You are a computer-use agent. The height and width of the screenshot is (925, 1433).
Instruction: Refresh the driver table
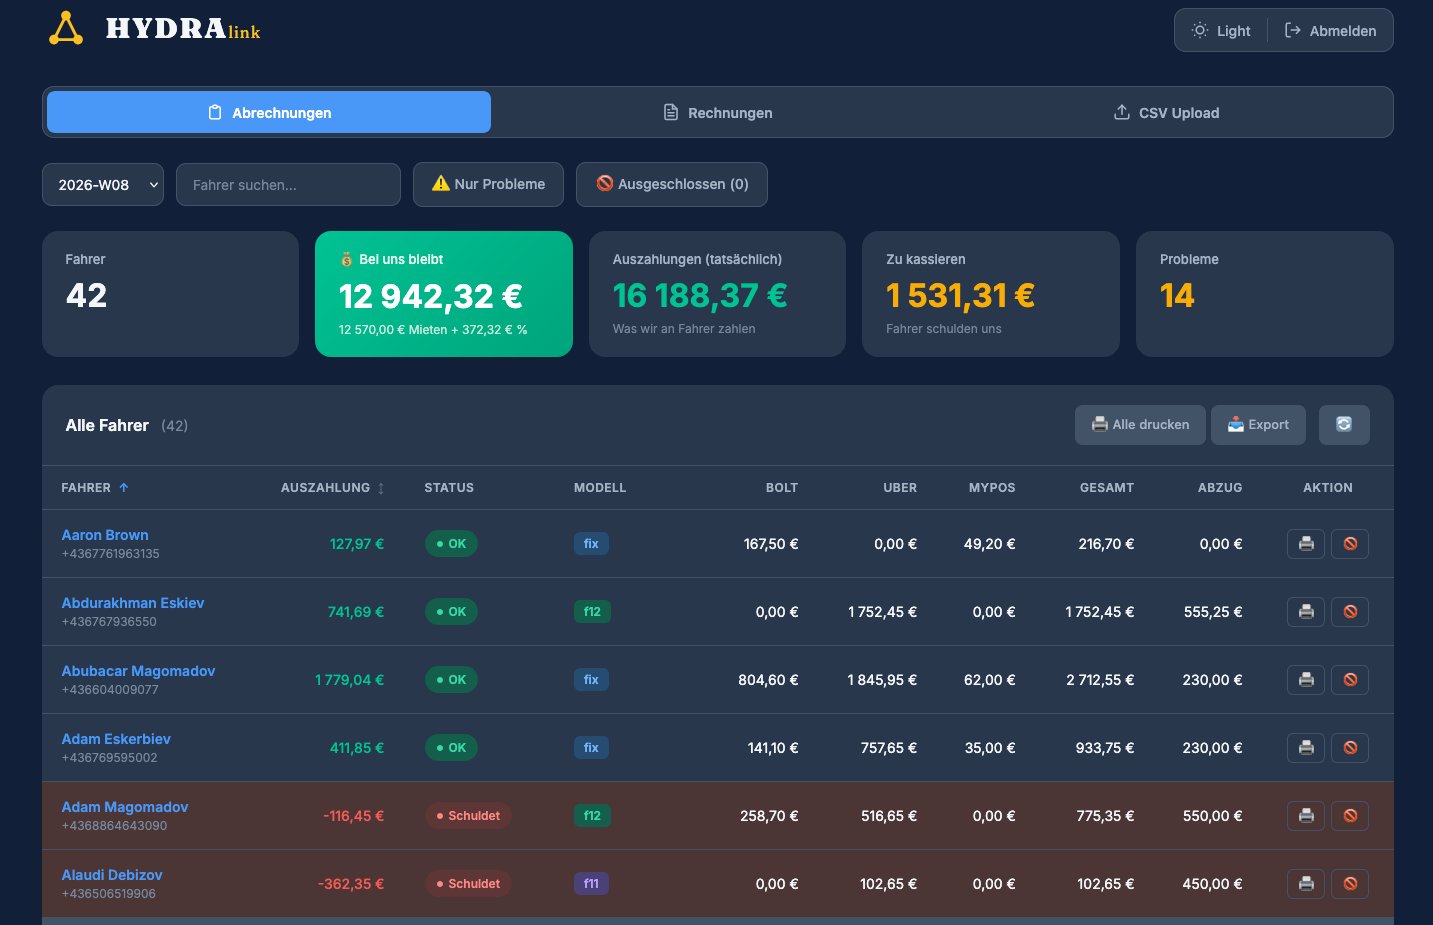point(1344,425)
